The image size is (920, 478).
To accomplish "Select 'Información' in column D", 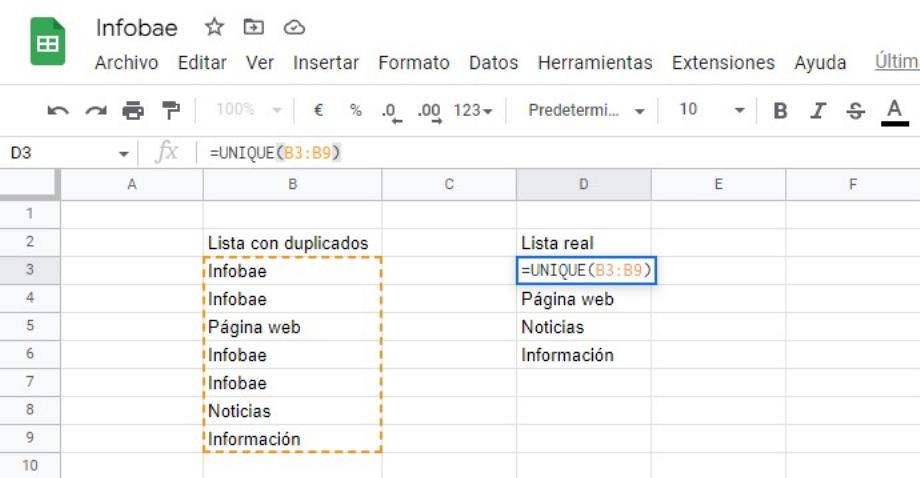I will (583, 355).
